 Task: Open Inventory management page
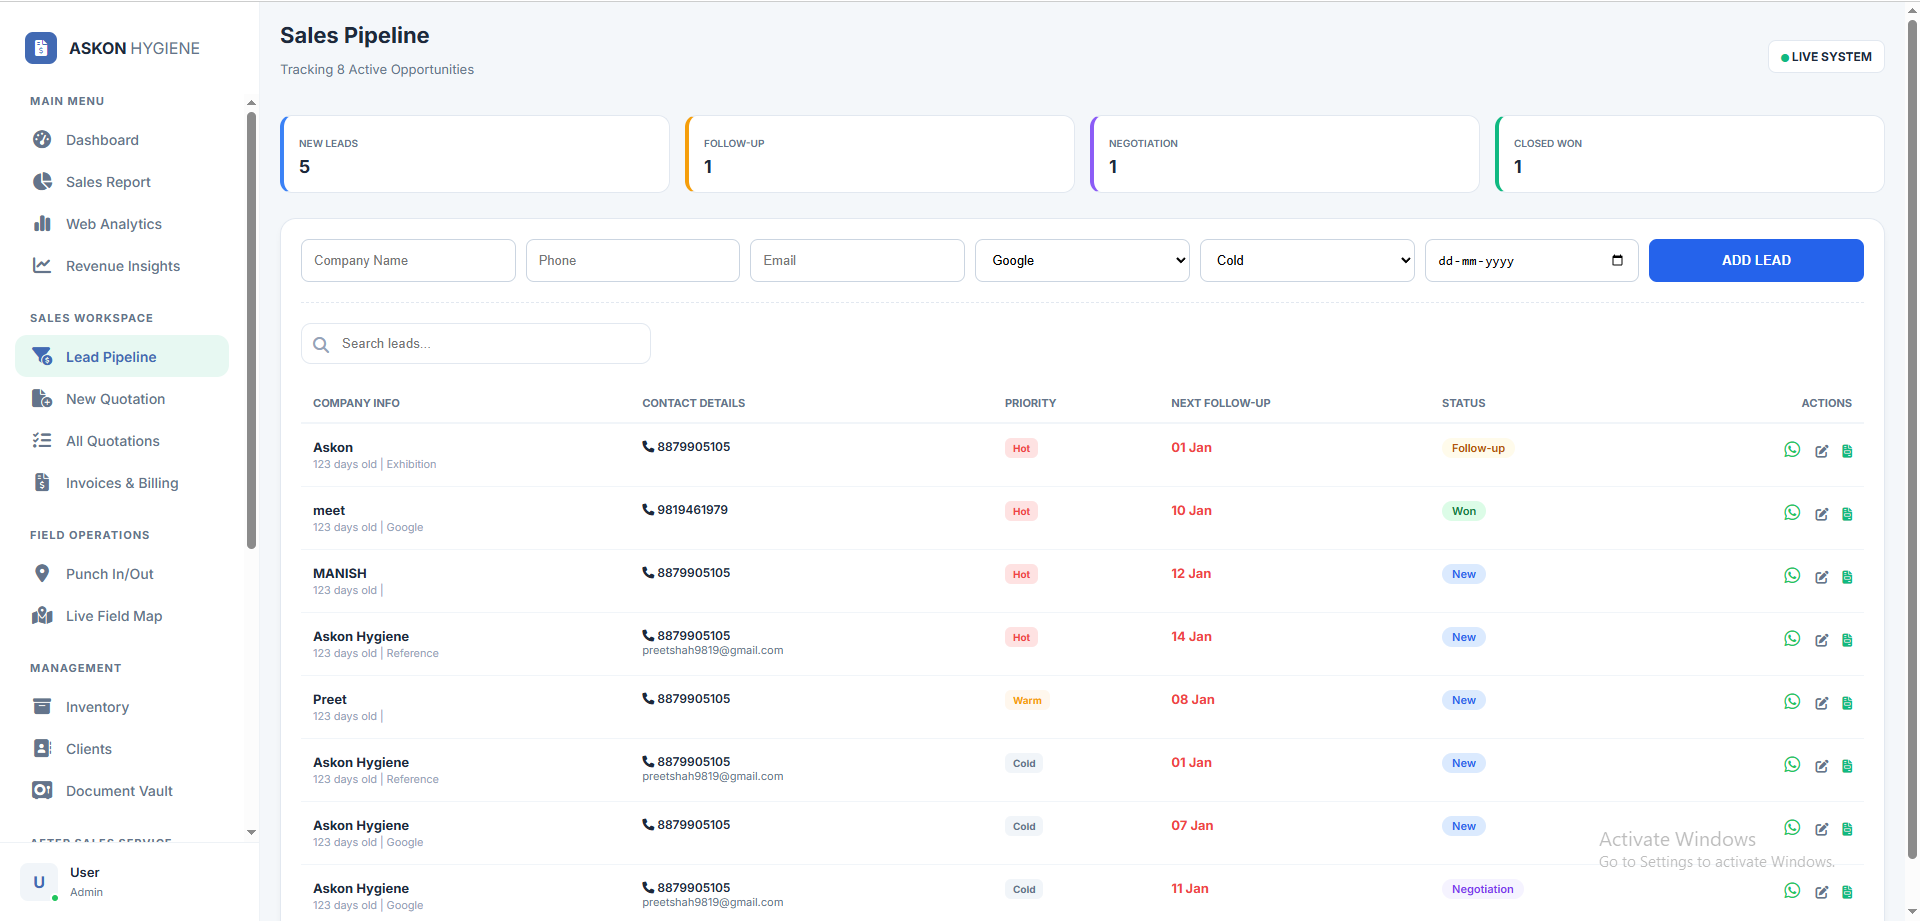pos(122,707)
